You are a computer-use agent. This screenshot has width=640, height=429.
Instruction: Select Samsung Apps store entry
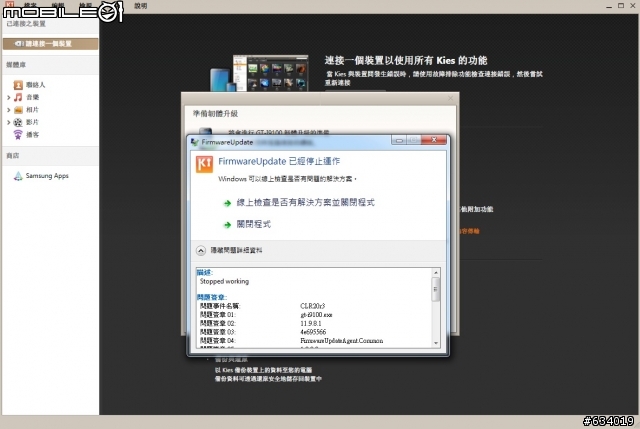tap(47, 176)
